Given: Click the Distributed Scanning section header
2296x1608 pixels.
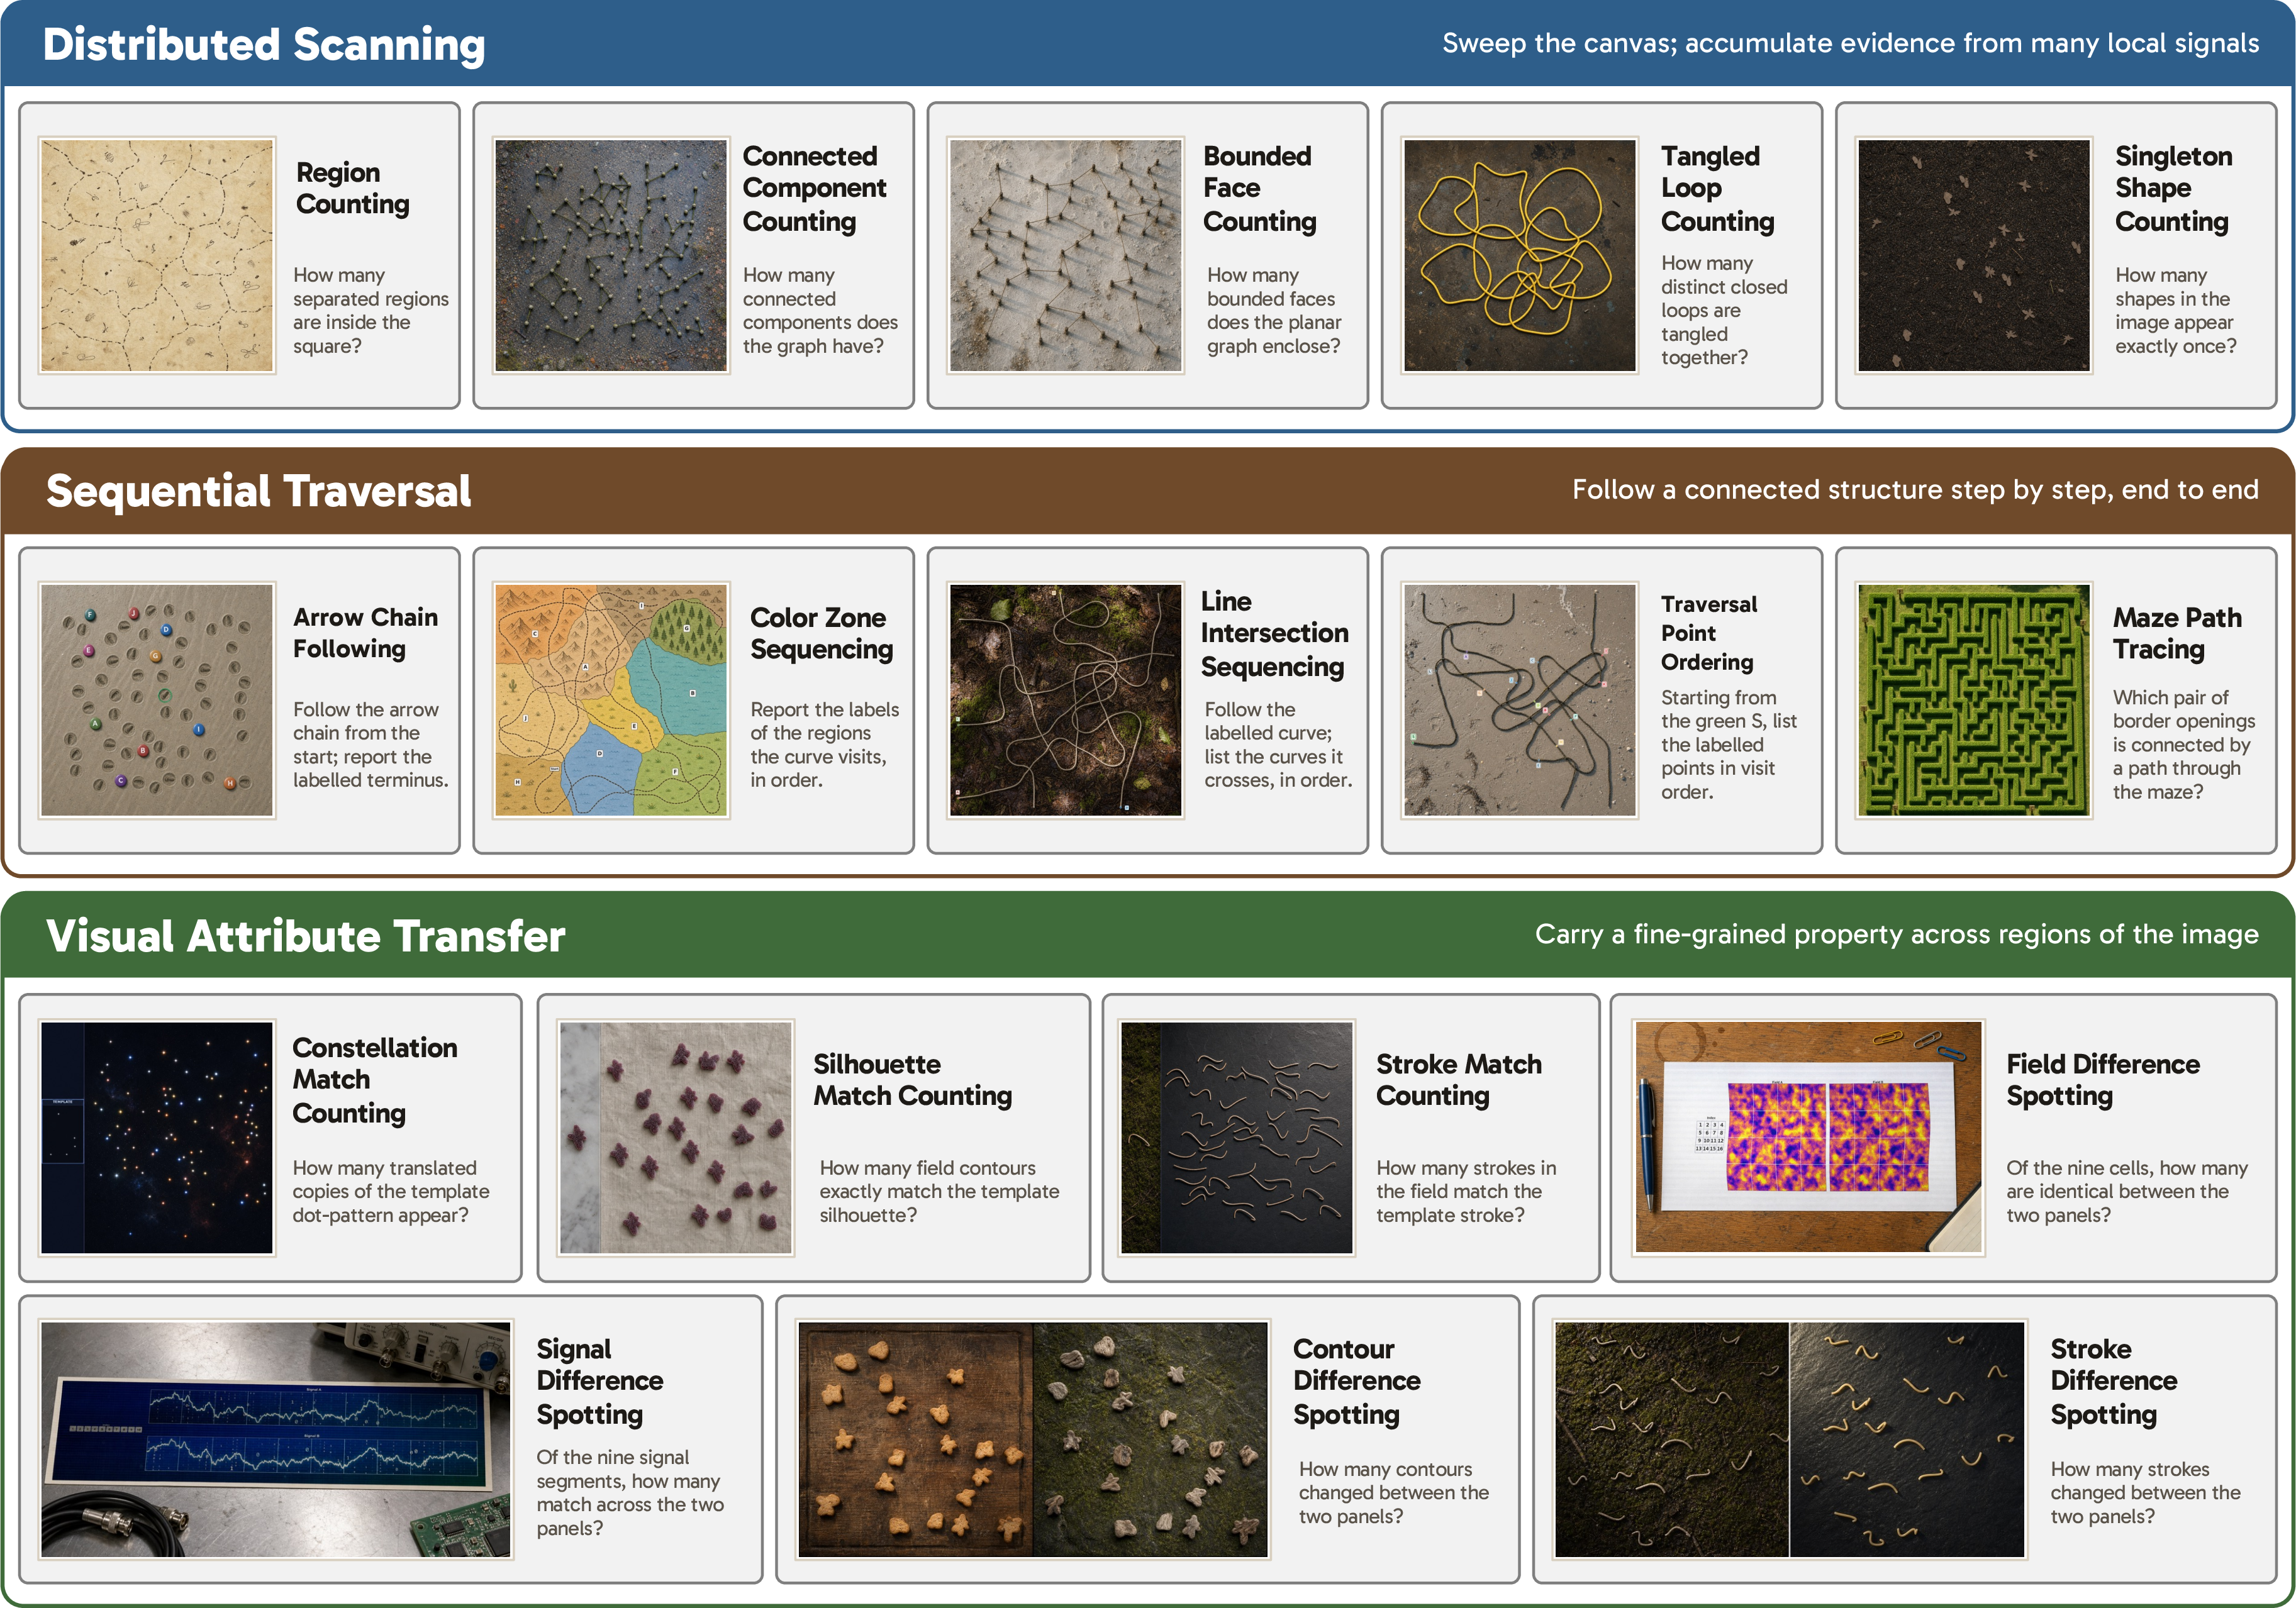Looking at the screenshot, I should 1148,44.
